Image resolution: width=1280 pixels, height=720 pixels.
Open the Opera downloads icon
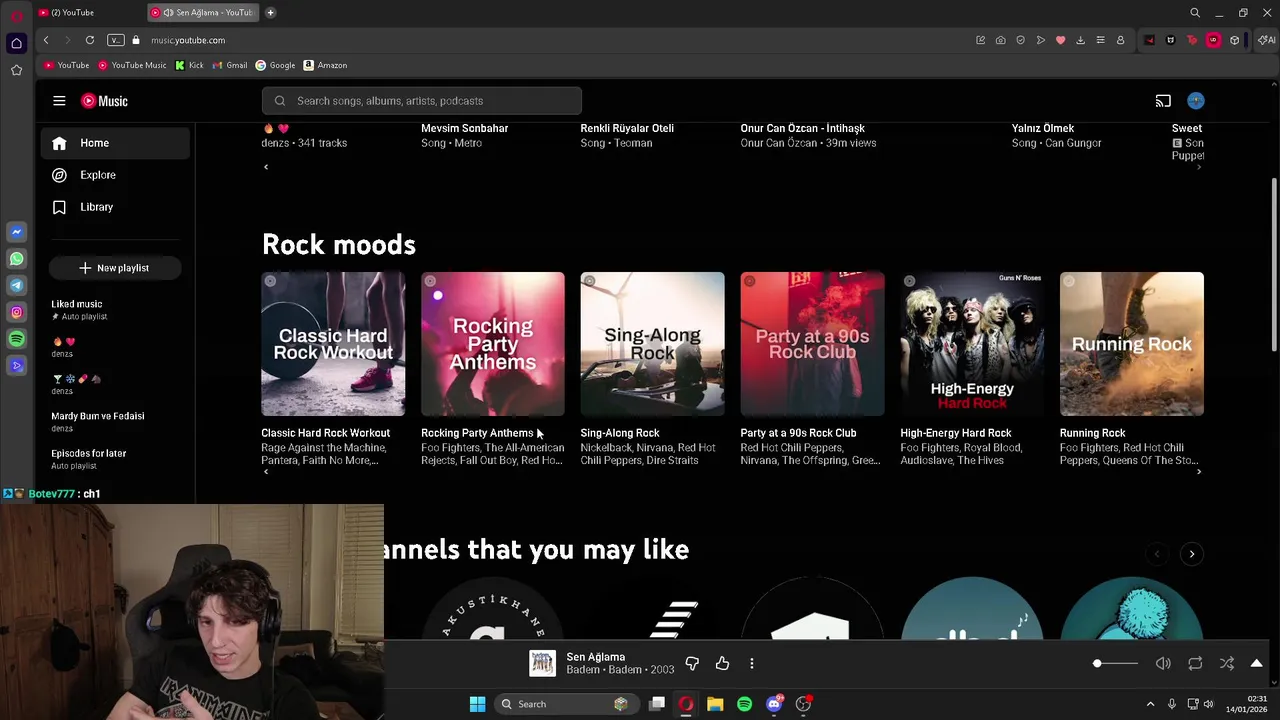(1080, 40)
